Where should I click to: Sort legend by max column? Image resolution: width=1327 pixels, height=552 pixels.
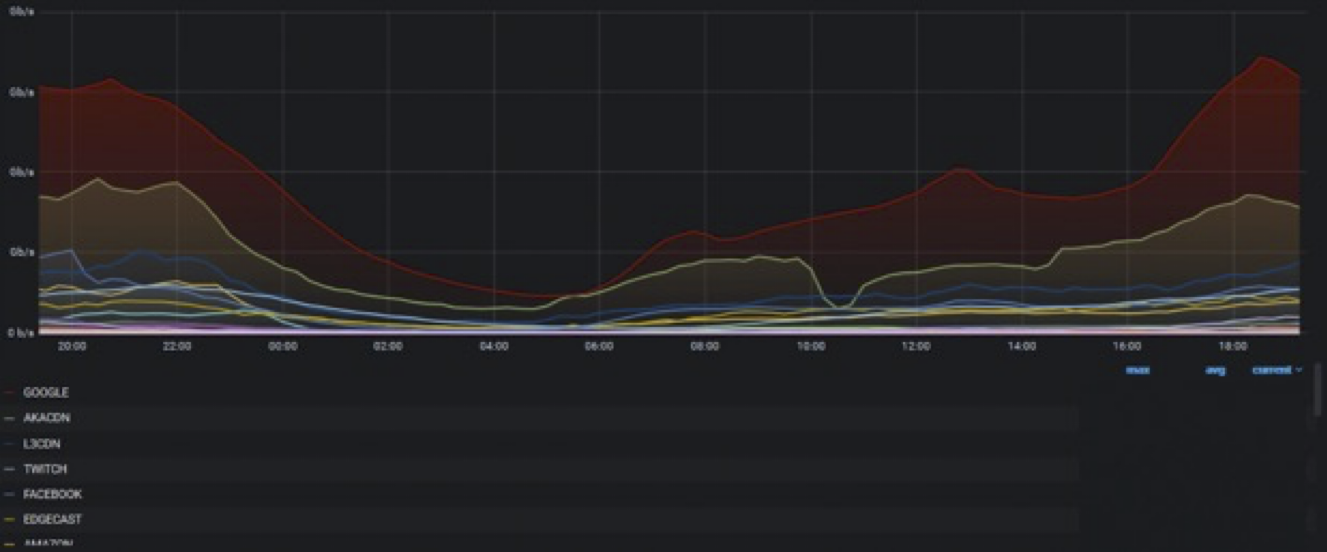1138,370
